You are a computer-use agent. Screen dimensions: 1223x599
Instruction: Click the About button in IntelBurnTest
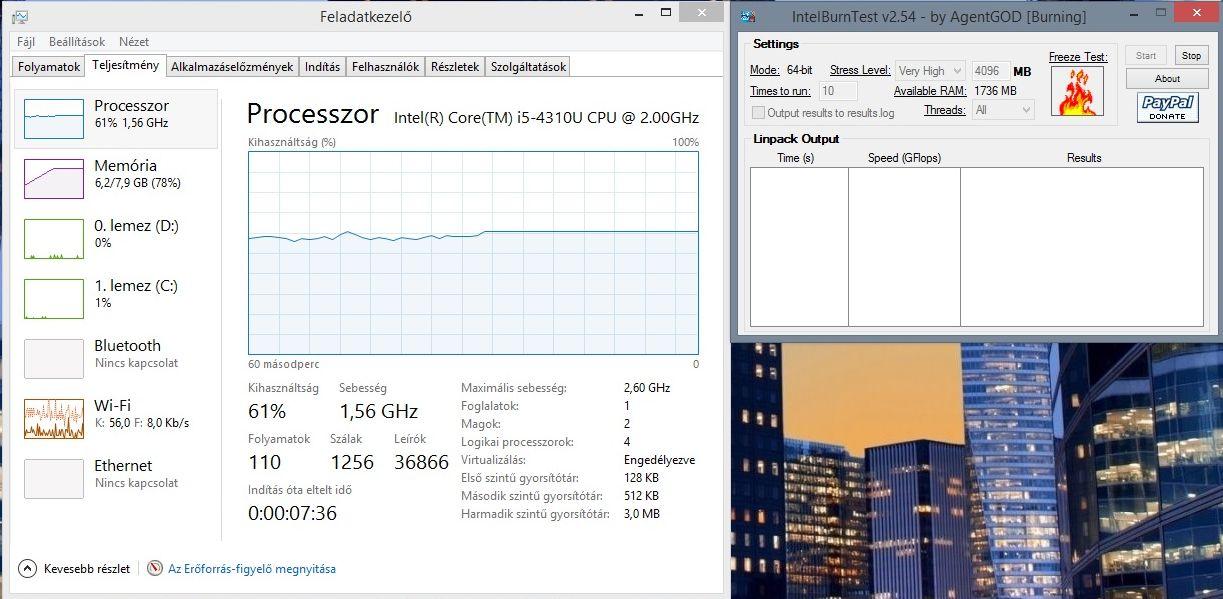(1167, 78)
